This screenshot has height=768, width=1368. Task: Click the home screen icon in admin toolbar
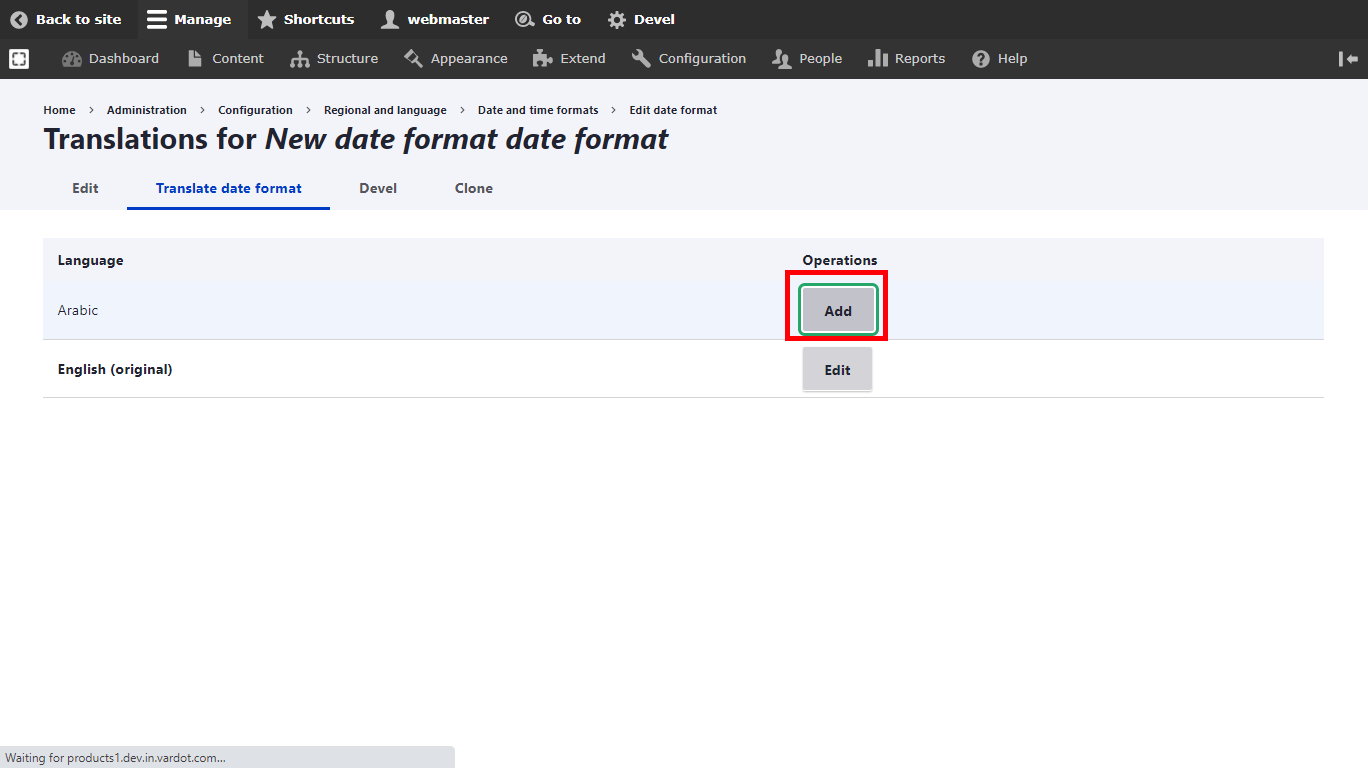click(x=19, y=59)
